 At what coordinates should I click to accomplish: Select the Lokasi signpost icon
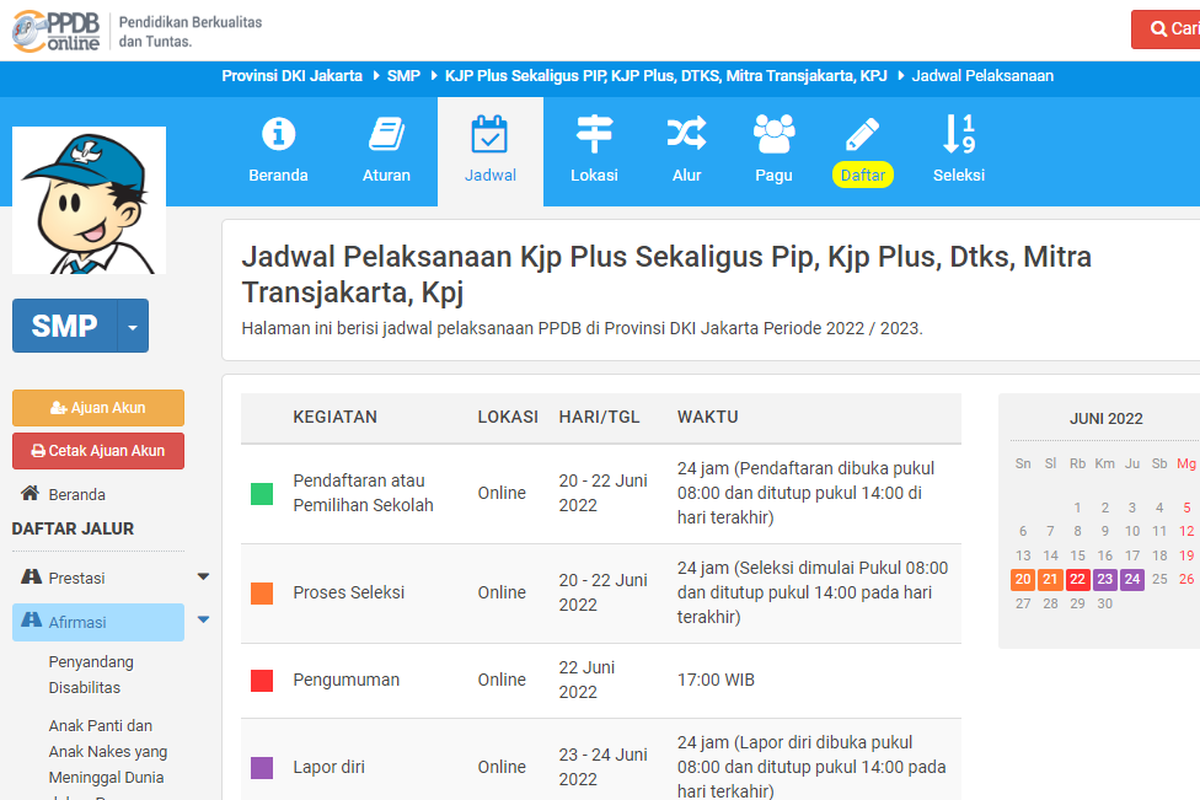coord(594,134)
